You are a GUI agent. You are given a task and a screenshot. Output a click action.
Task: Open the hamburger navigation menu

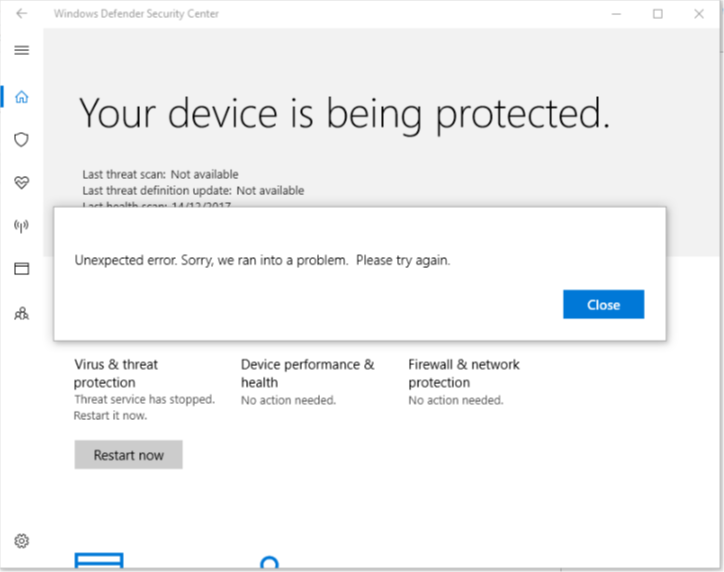(x=22, y=50)
